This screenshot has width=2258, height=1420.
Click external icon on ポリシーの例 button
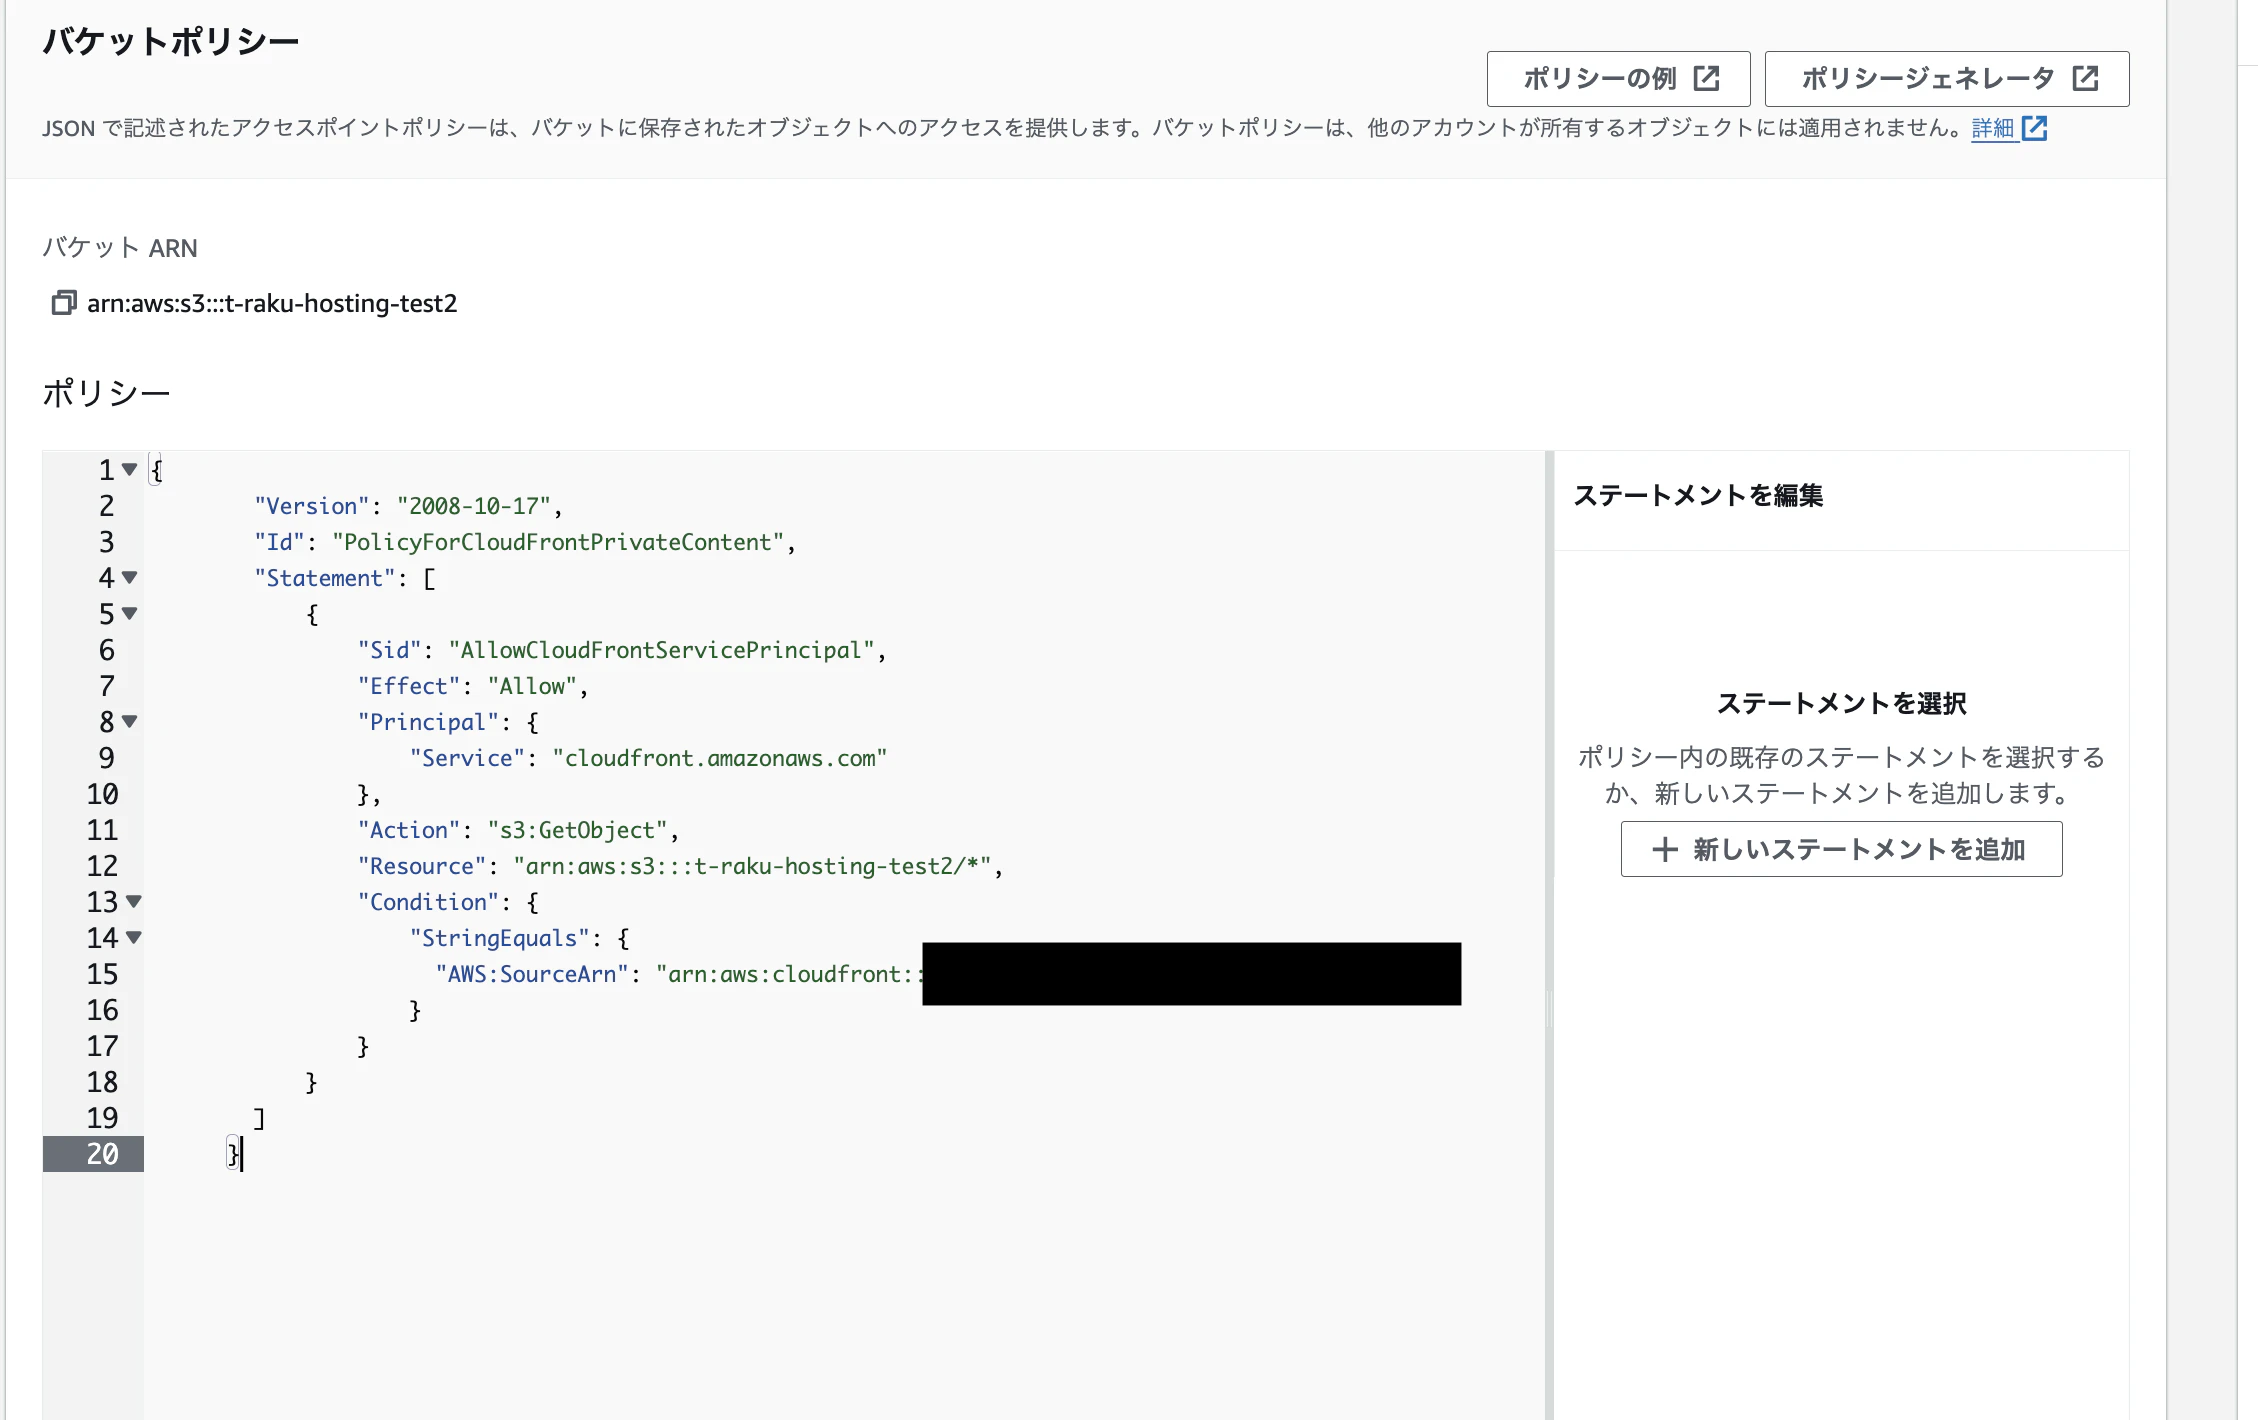1706,79
